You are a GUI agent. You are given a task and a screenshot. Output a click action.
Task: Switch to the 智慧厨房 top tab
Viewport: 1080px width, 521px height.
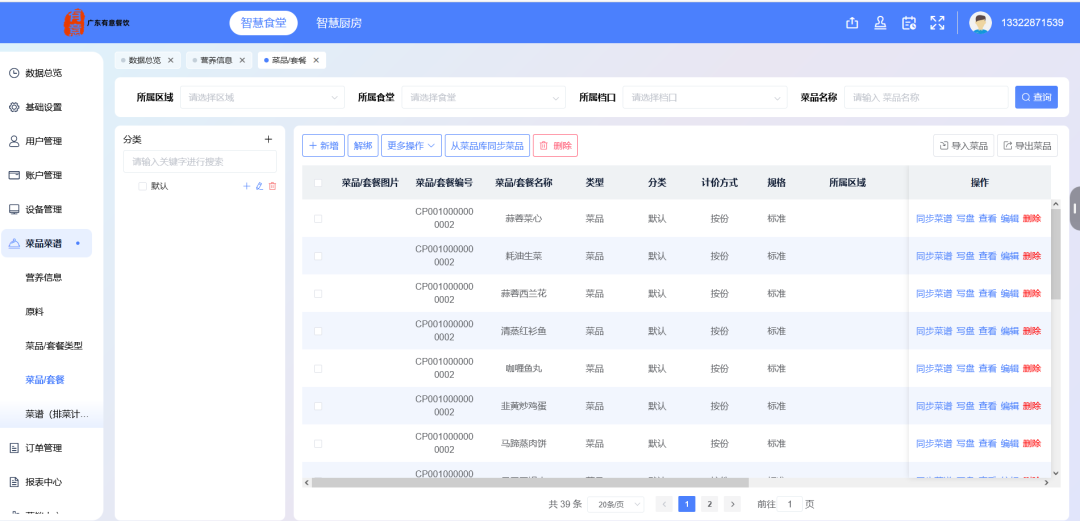(x=339, y=23)
